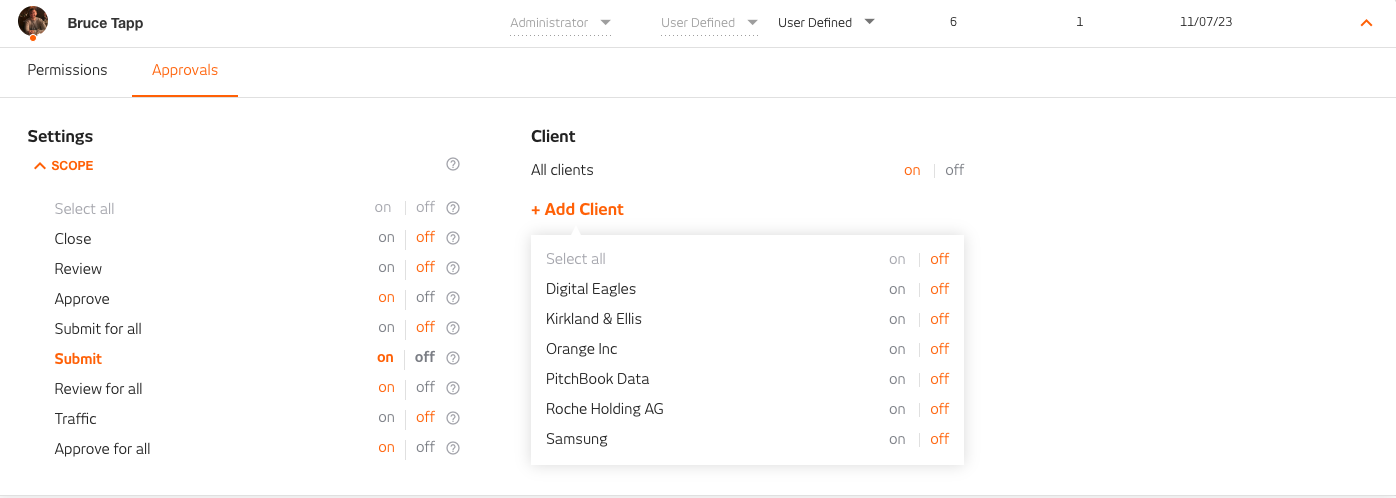Turn on the Close scope setting
The height and width of the screenshot is (498, 1396).
tap(386, 238)
